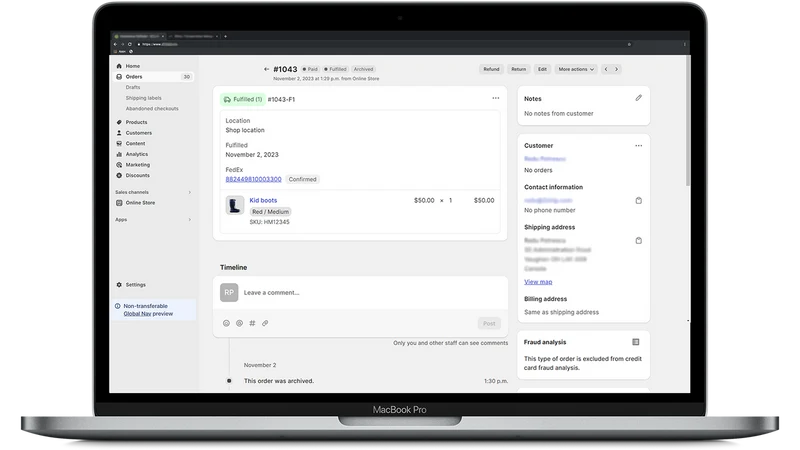Go to next order arrow

(x=616, y=69)
